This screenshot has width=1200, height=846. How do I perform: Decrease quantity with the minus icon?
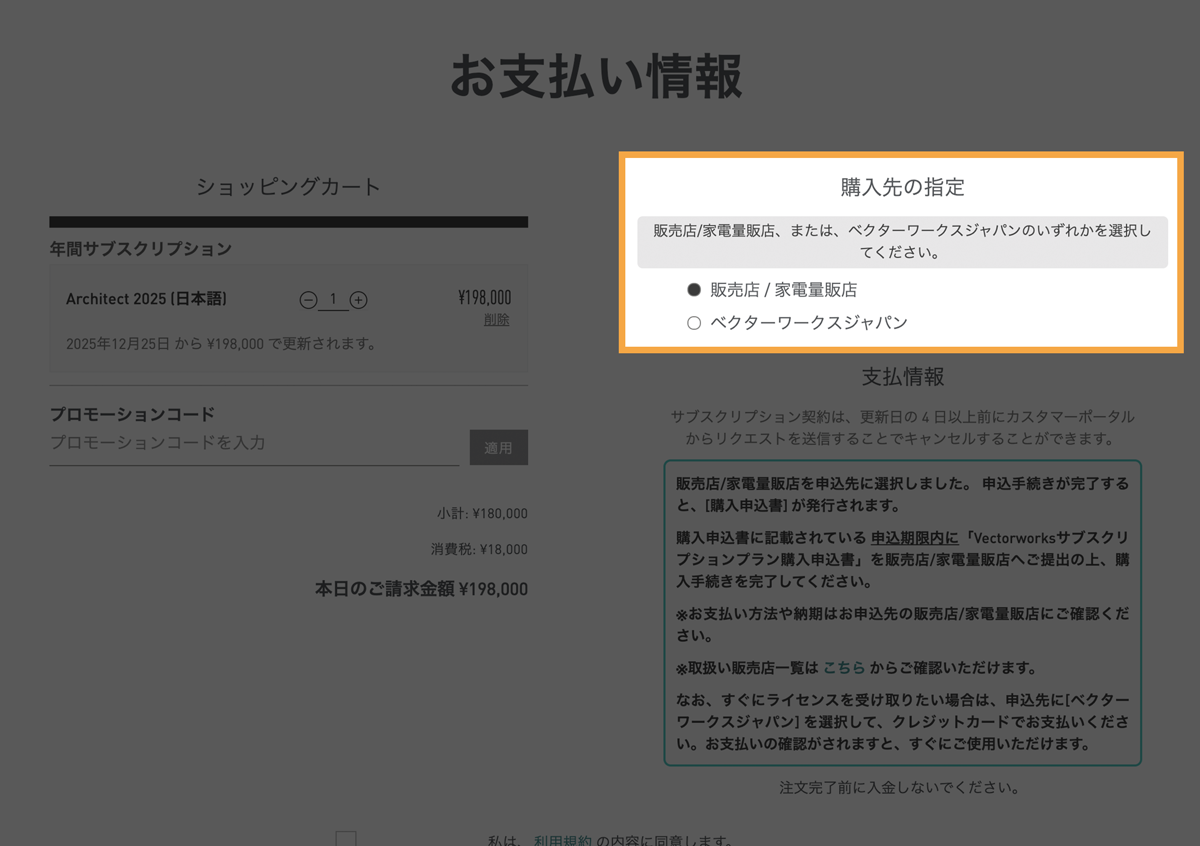[308, 300]
